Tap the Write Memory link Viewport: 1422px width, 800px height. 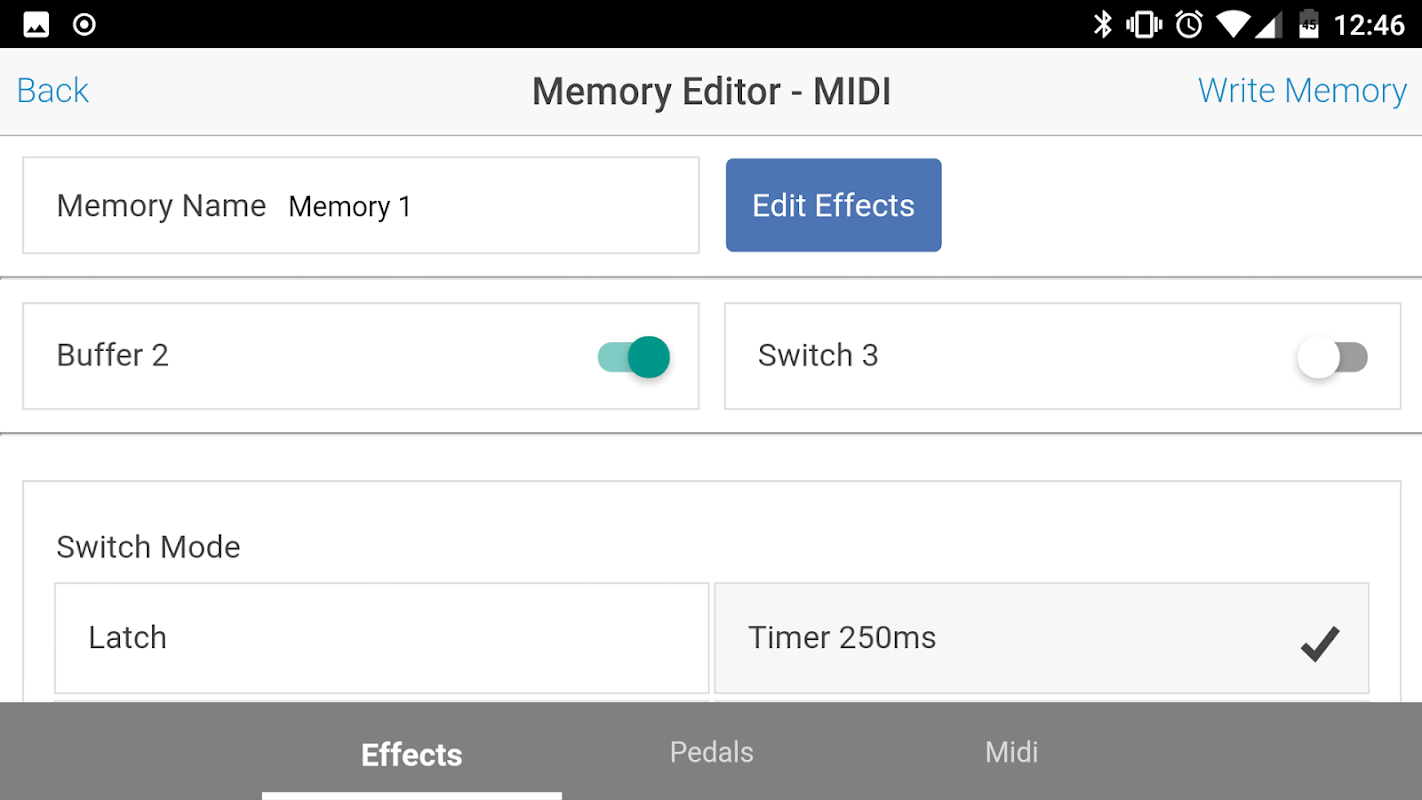pos(1302,91)
